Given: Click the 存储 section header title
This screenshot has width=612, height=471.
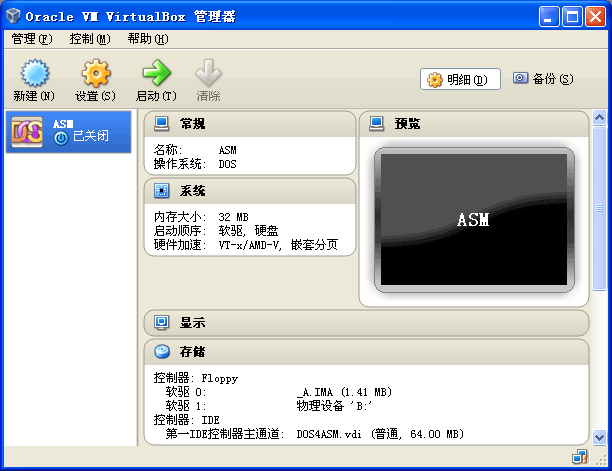Looking at the screenshot, I should pyautogui.click(x=192, y=352).
